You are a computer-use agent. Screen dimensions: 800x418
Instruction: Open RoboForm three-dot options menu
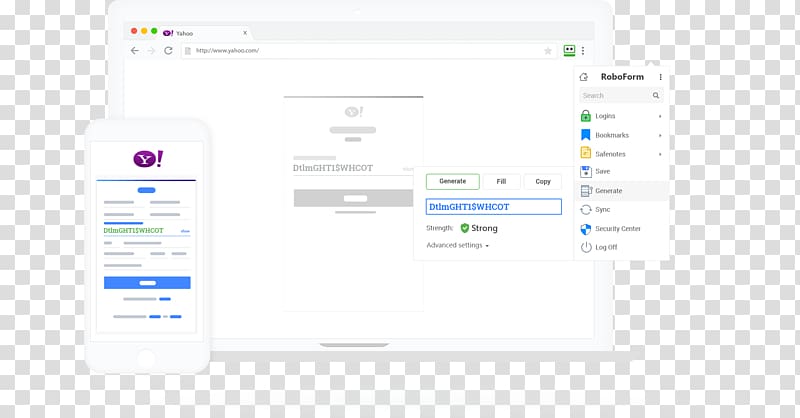click(x=660, y=77)
